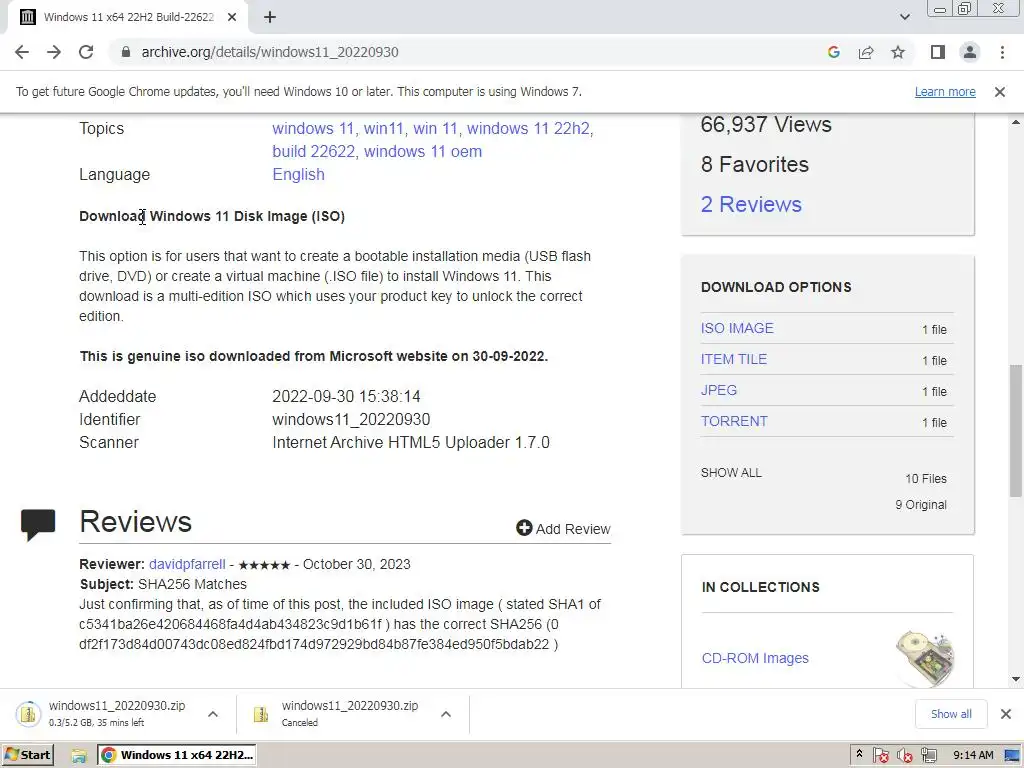Open the Action Center flag tray icon

tap(880, 756)
